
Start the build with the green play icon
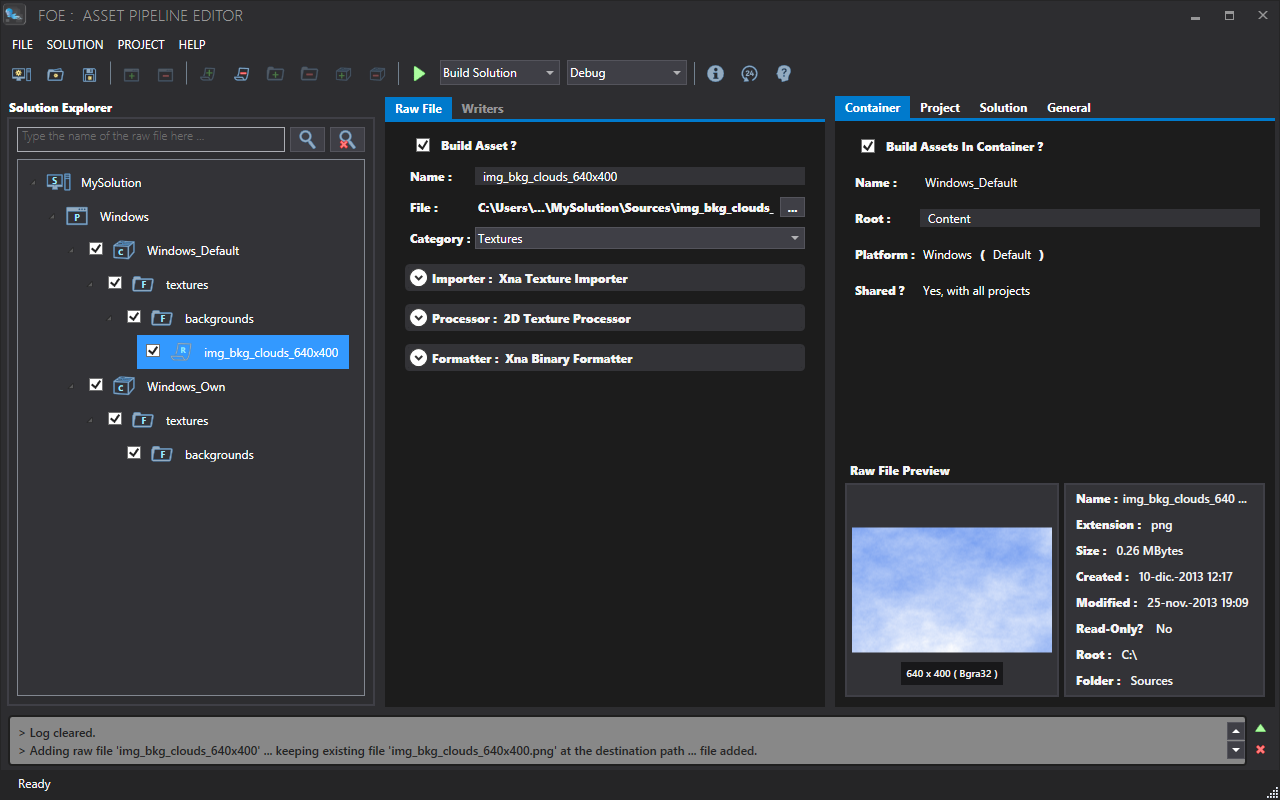coord(419,73)
